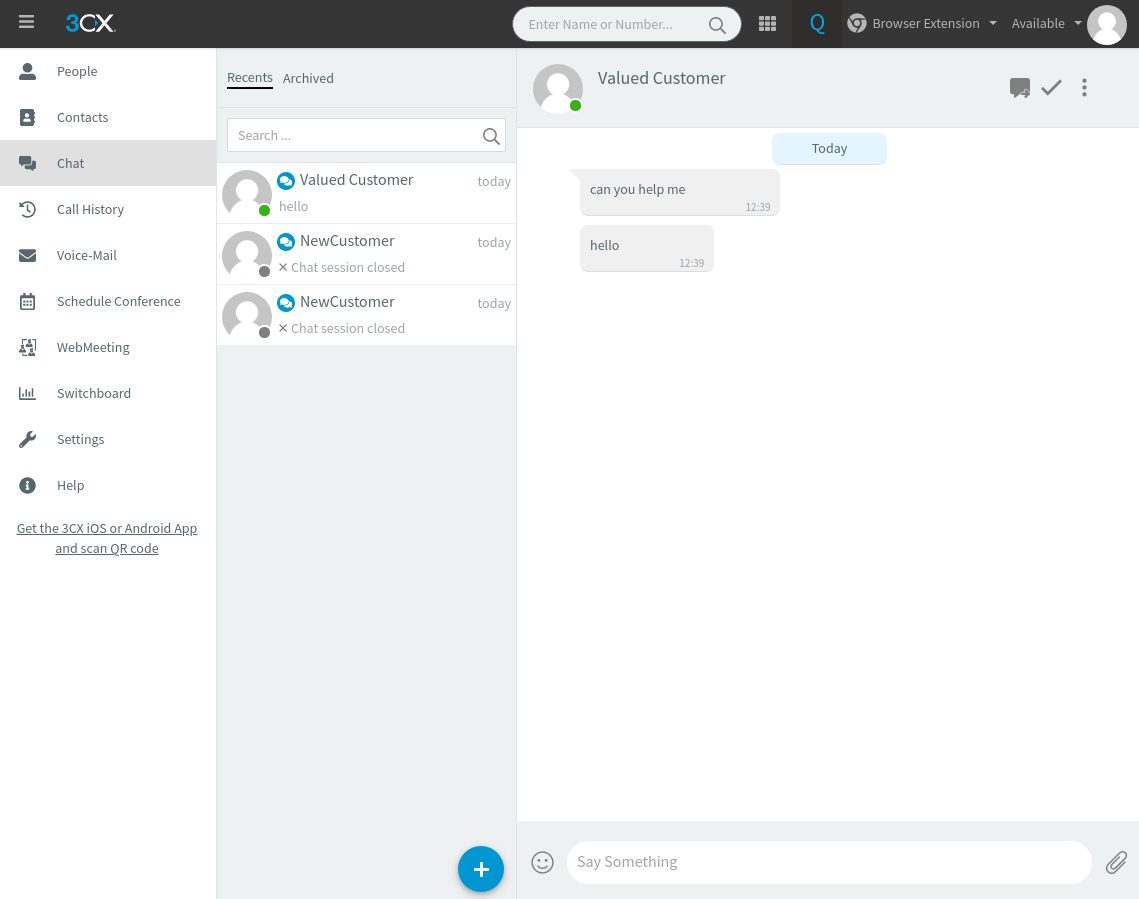Screen dimensions: 1139x899
Task: Open the Valued Customer conversation
Action: [x=366, y=193]
